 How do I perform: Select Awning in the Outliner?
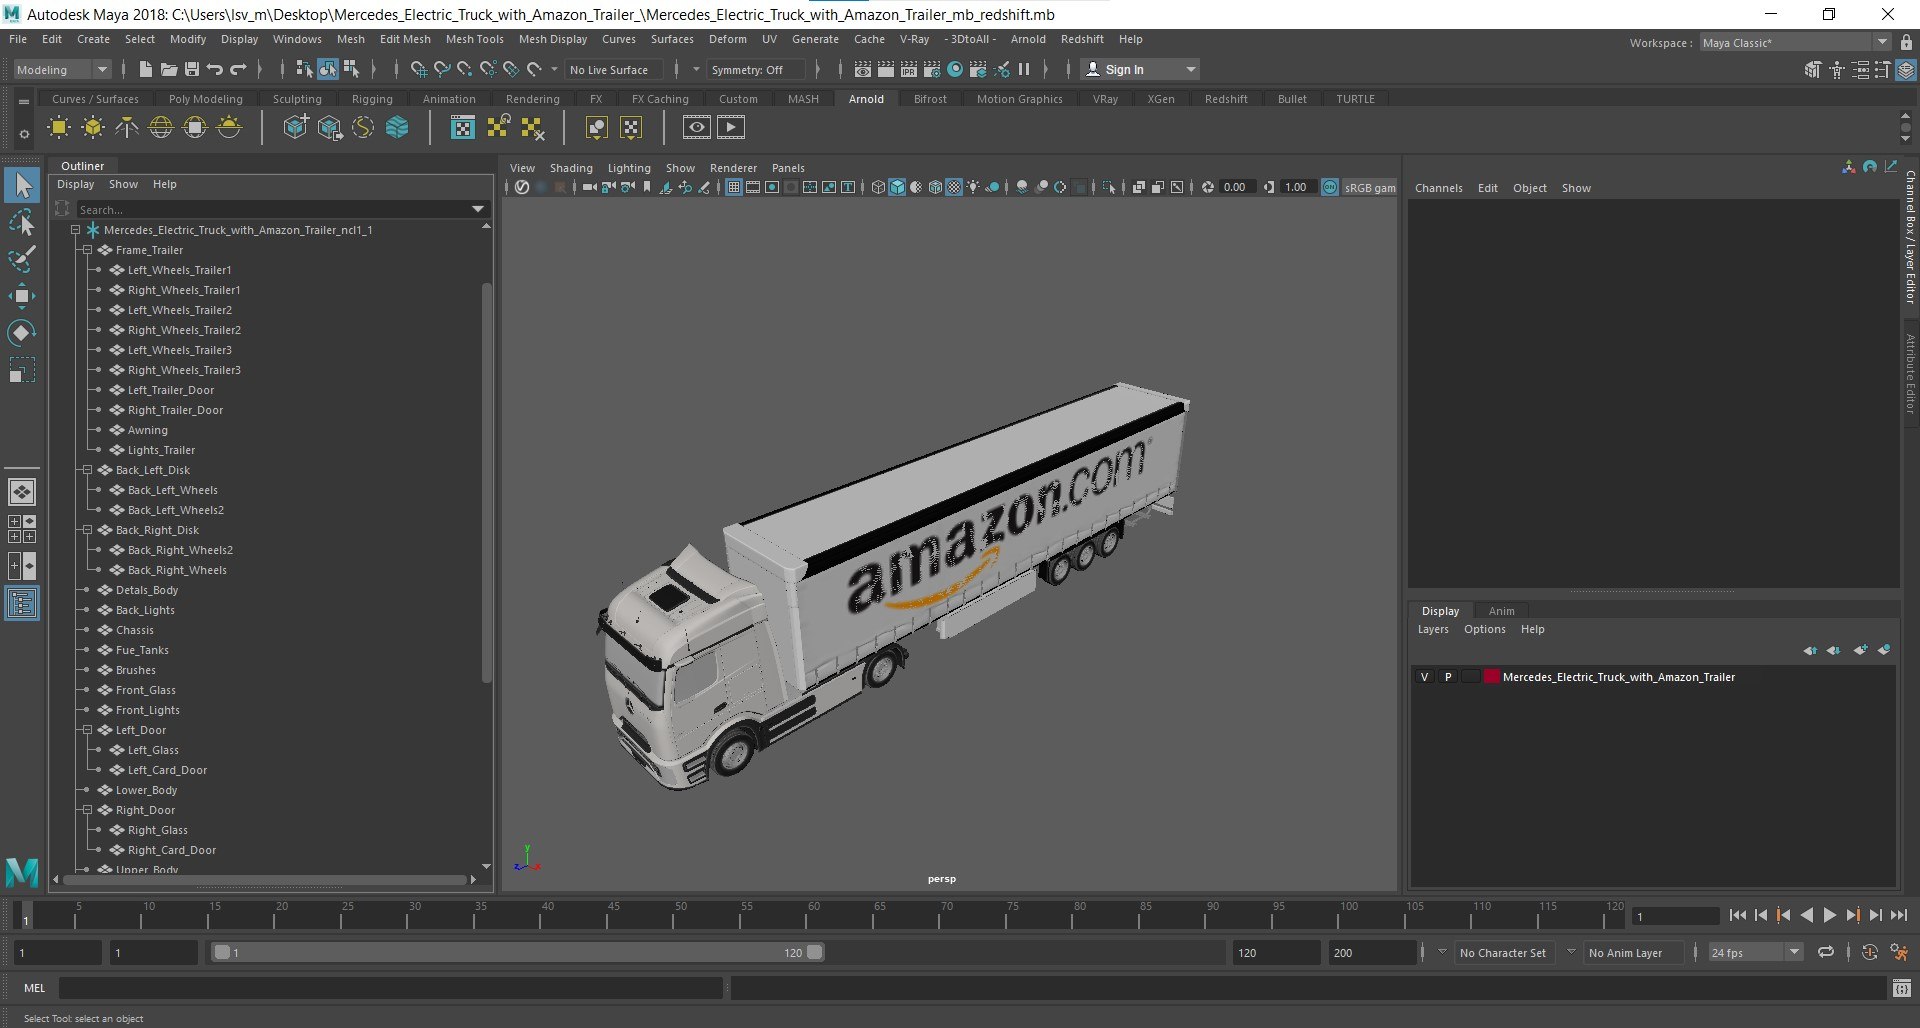(x=147, y=430)
